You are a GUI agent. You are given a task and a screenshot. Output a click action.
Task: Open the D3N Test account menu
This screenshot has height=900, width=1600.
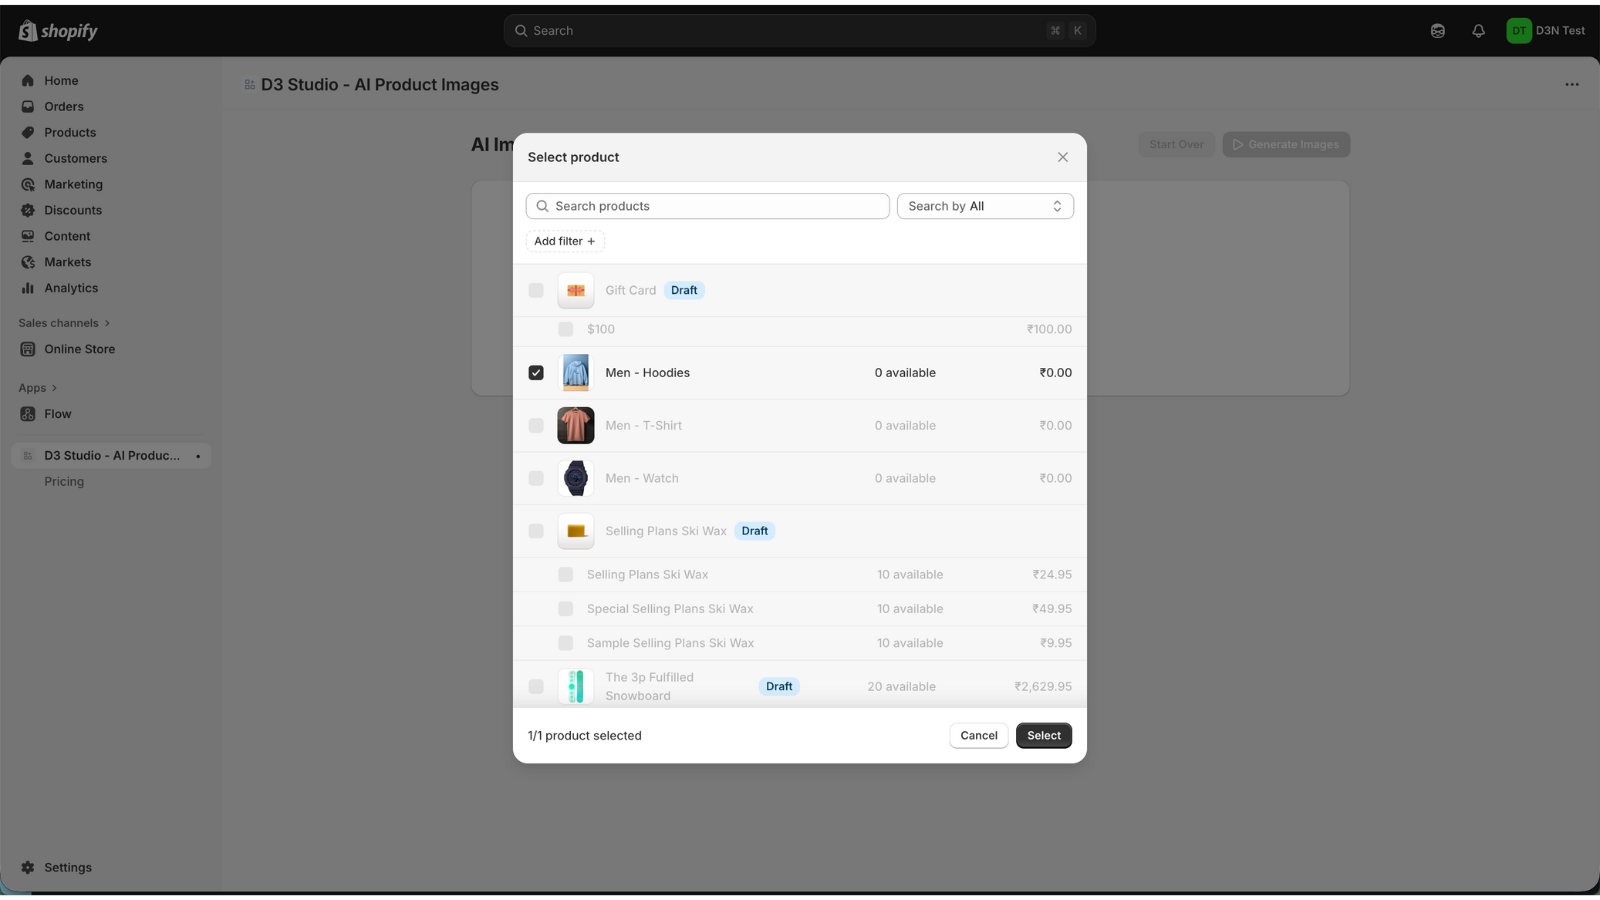click(1546, 31)
